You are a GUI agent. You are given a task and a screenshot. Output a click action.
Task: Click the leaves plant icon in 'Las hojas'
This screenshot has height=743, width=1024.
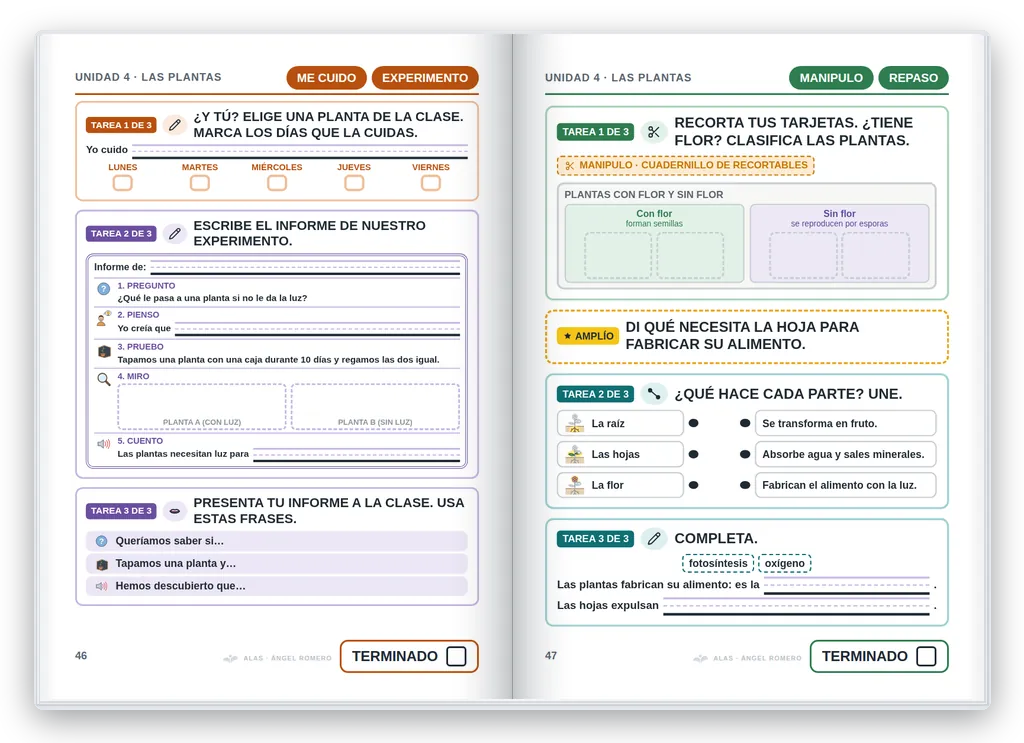[575, 454]
